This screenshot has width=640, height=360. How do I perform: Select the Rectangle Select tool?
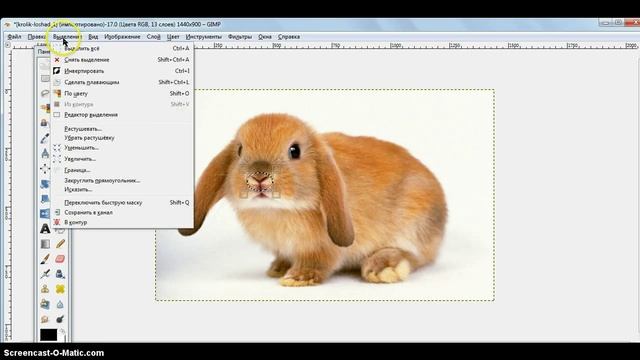click(x=45, y=78)
